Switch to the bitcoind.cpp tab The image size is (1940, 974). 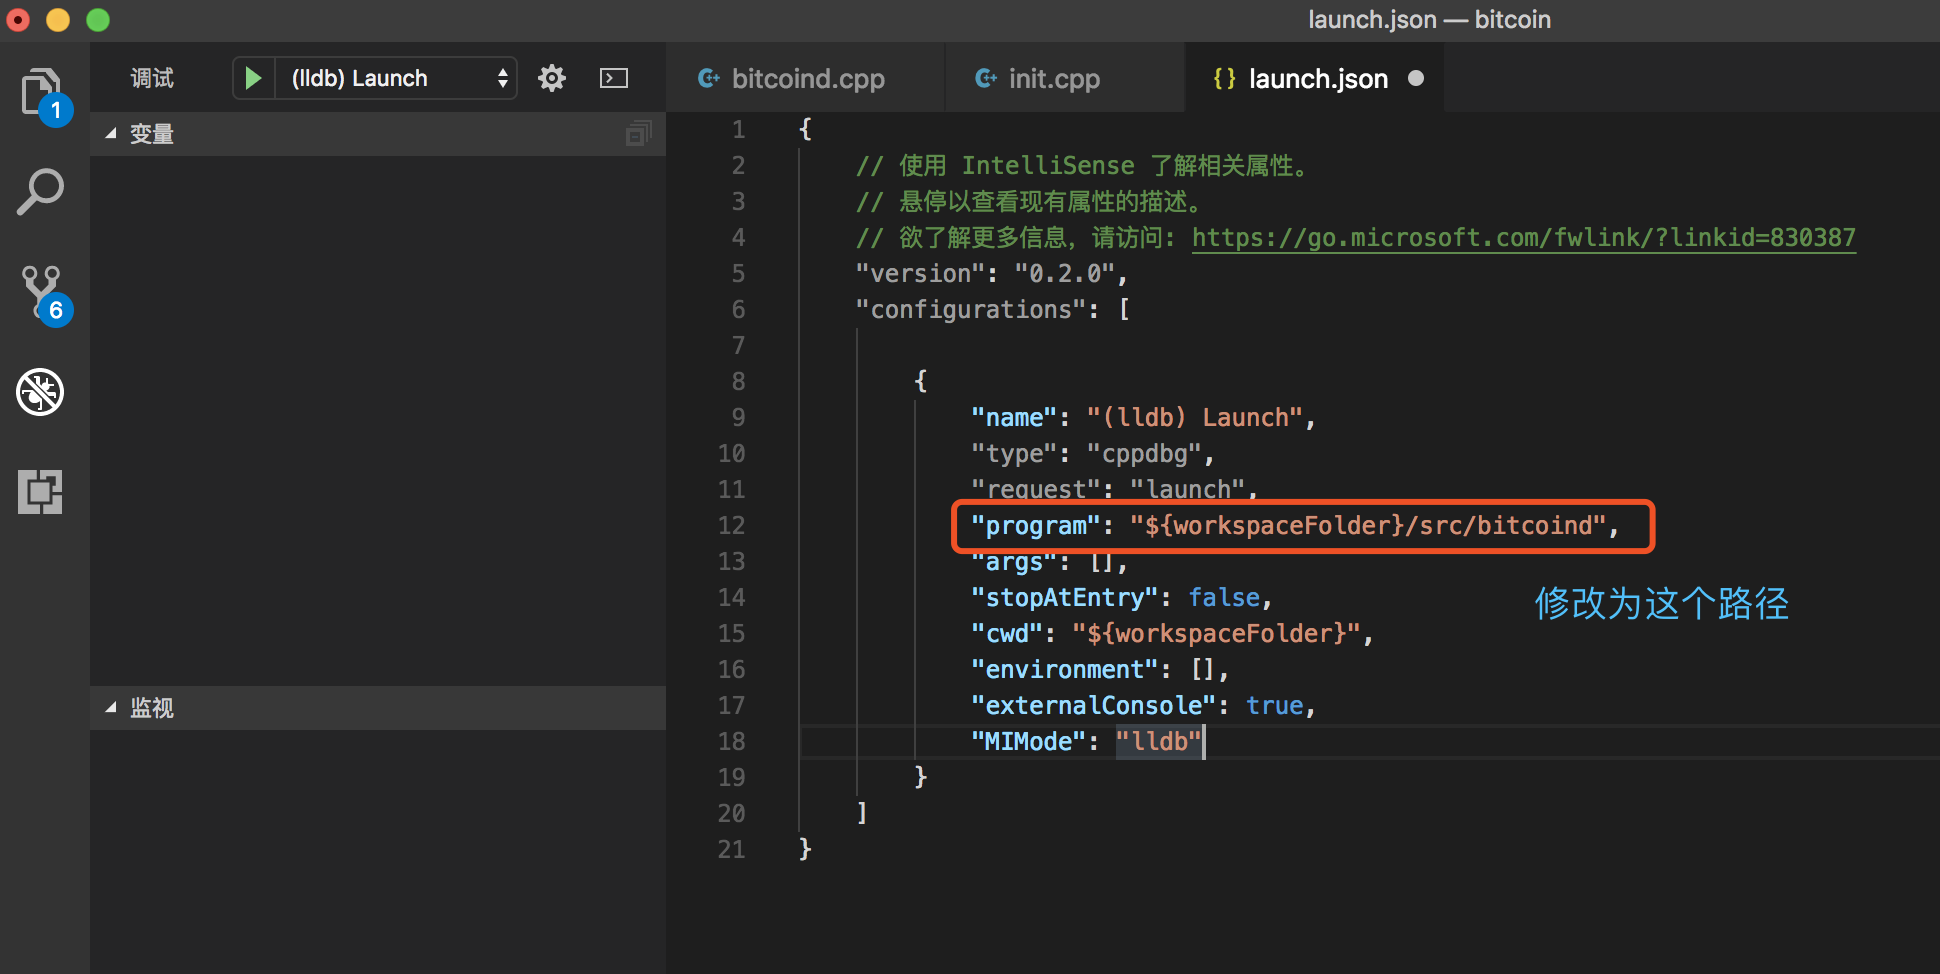point(805,78)
